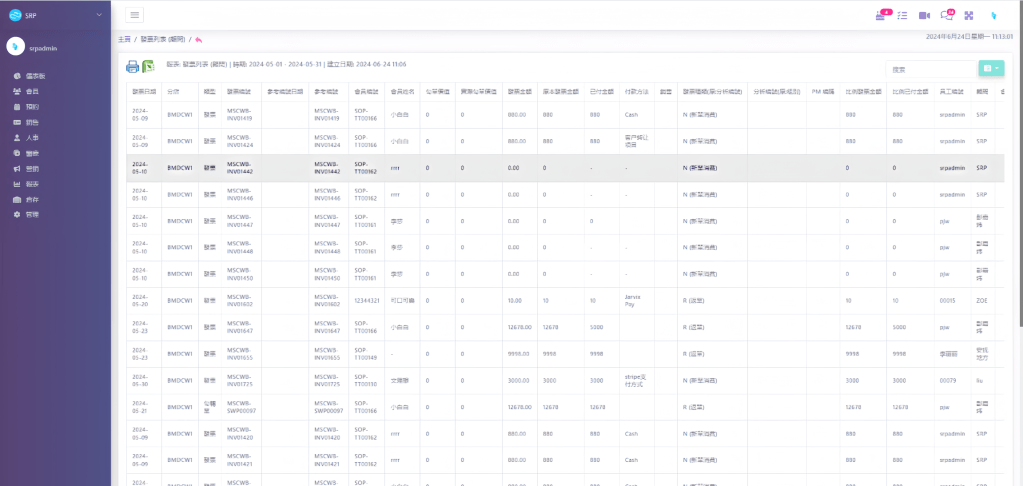
Task: Expand the 報表 sidebar menu
Action: click(32, 184)
